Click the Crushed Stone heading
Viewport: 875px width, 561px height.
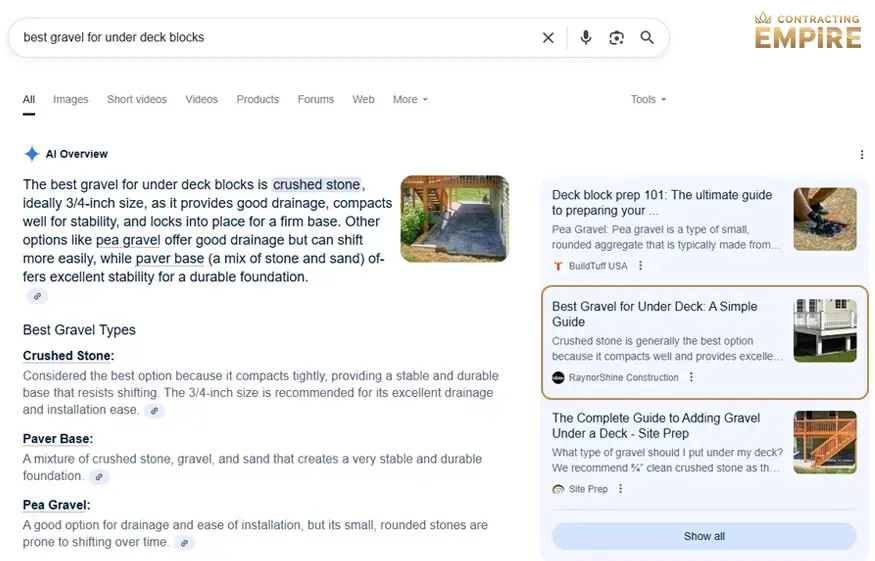(68, 356)
